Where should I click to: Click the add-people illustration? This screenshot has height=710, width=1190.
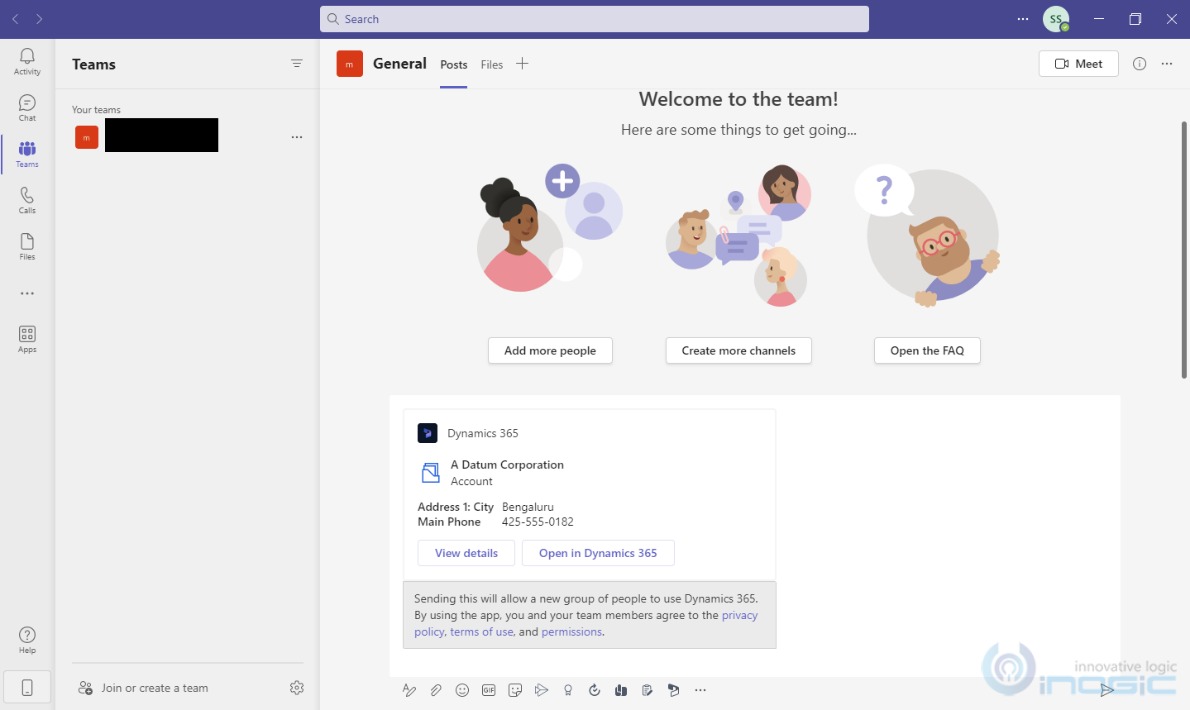[x=549, y=228]
